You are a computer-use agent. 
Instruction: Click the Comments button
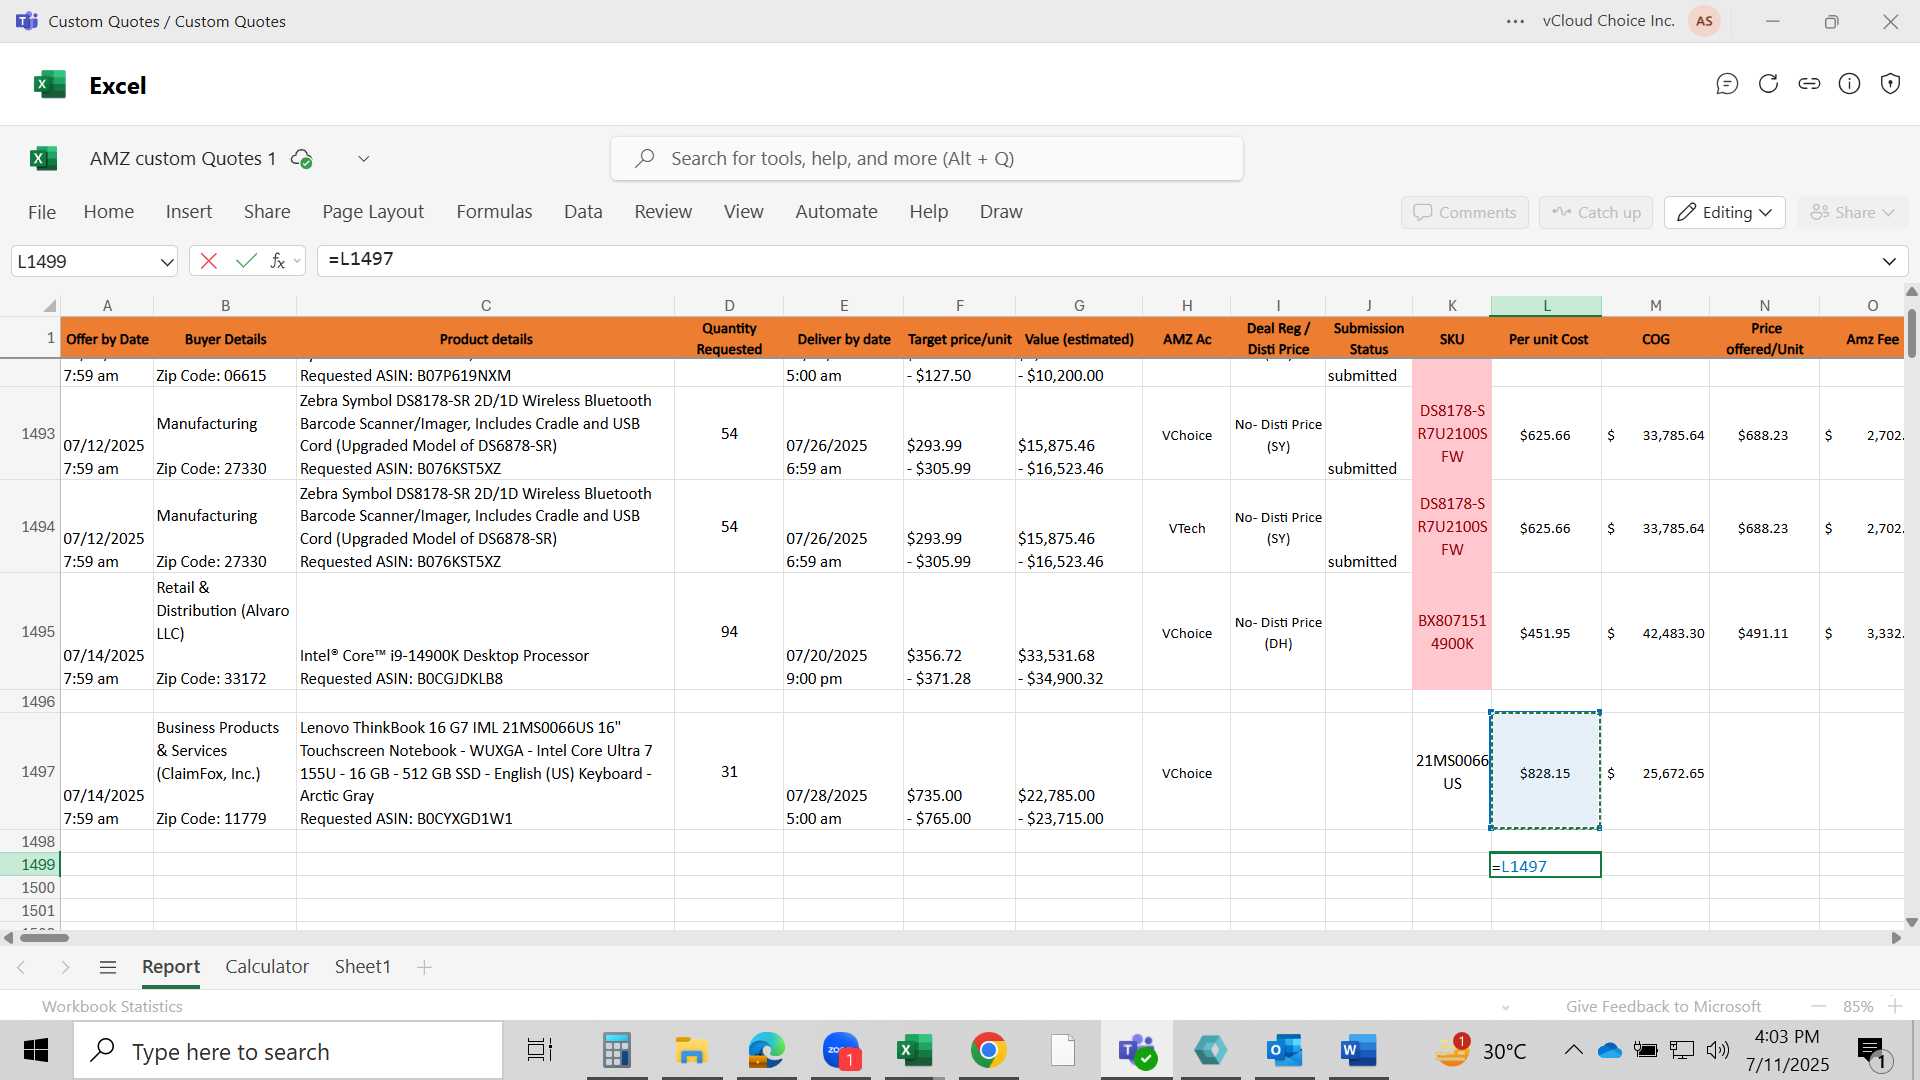click(x=1465, y=212)
